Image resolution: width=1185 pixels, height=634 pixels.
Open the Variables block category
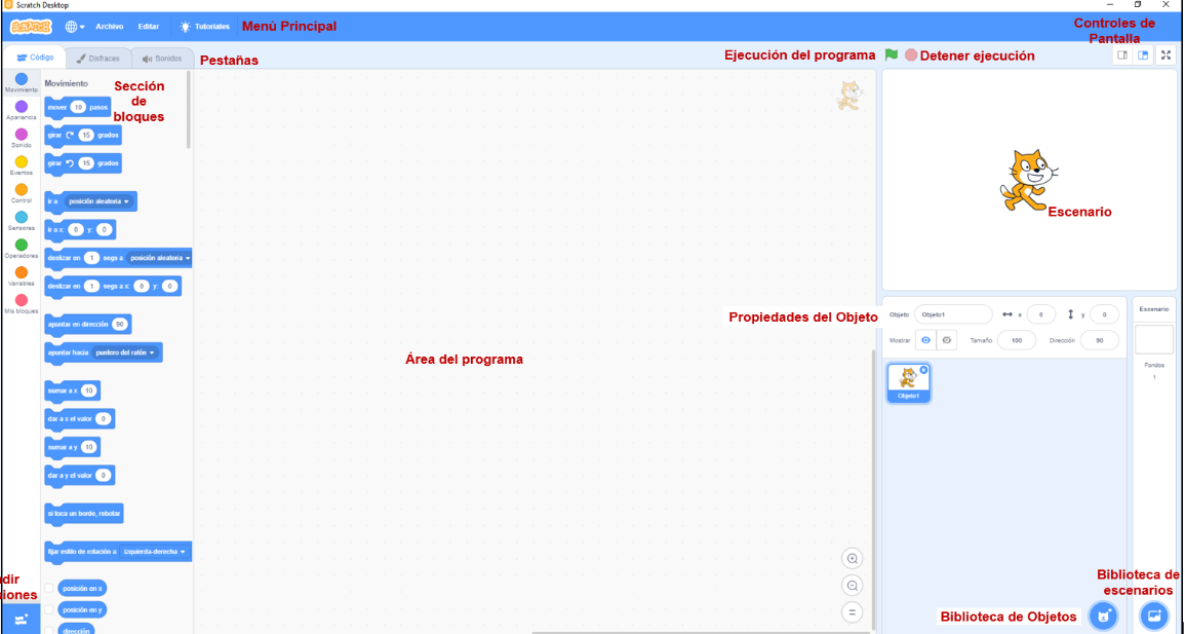point(21,277)
